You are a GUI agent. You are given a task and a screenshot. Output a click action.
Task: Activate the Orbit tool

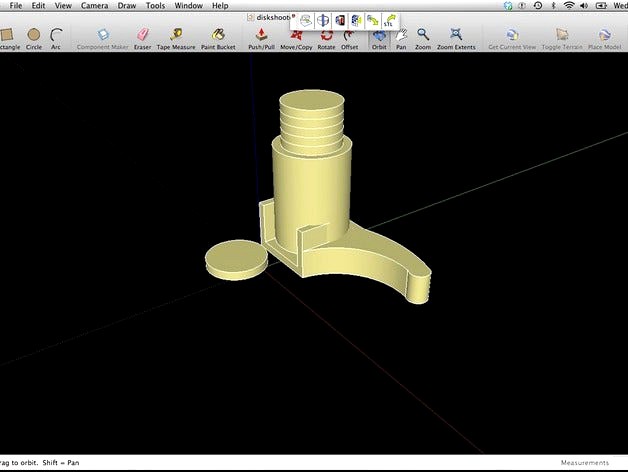(x=379, y=37)
